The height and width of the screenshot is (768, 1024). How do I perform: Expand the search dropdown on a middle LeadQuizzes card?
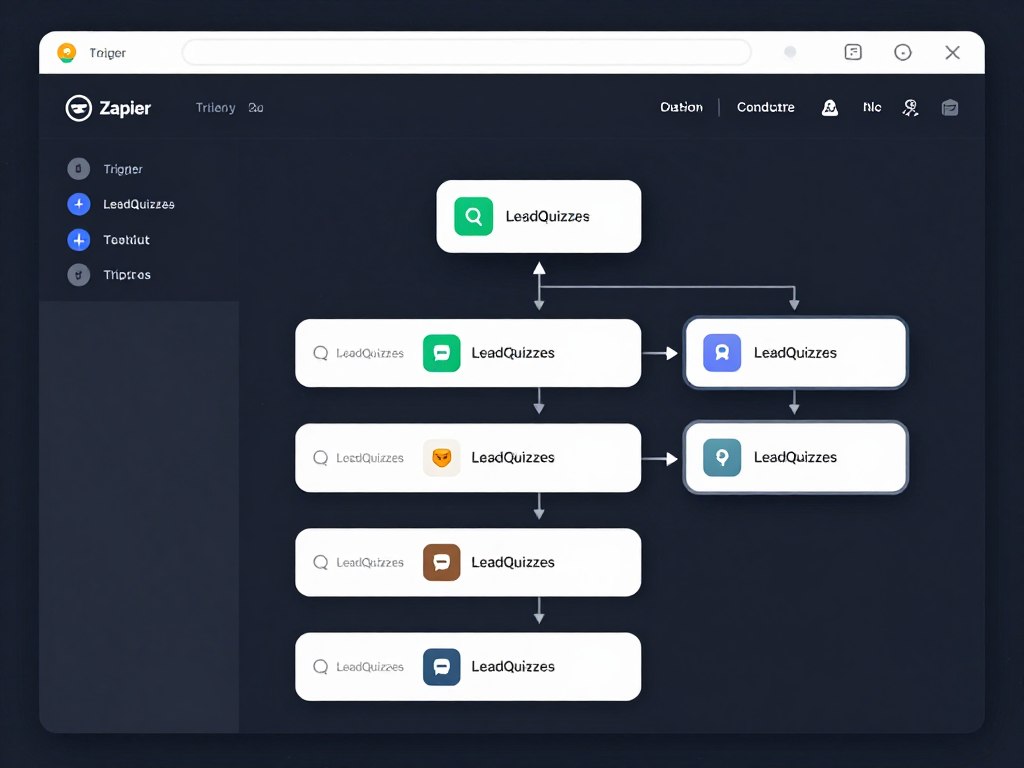(x=360, y=457)
